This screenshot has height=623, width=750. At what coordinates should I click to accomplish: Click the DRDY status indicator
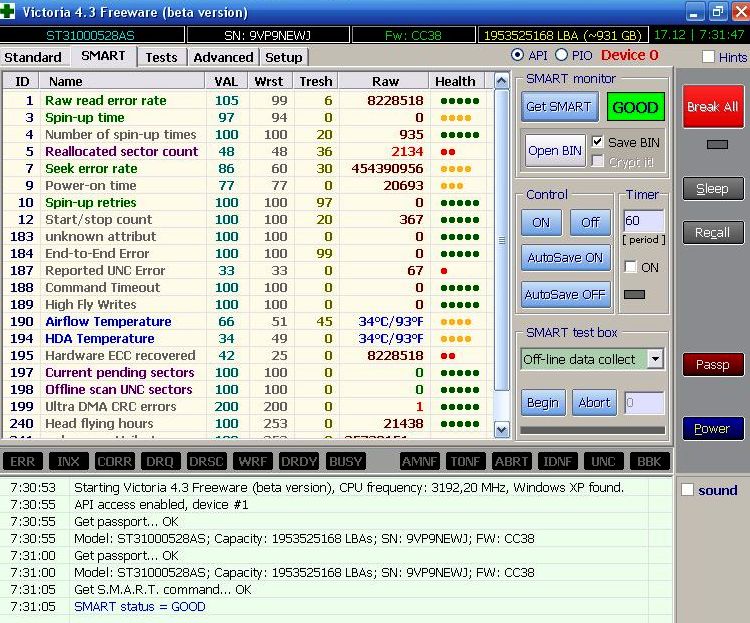coord(298,461)
